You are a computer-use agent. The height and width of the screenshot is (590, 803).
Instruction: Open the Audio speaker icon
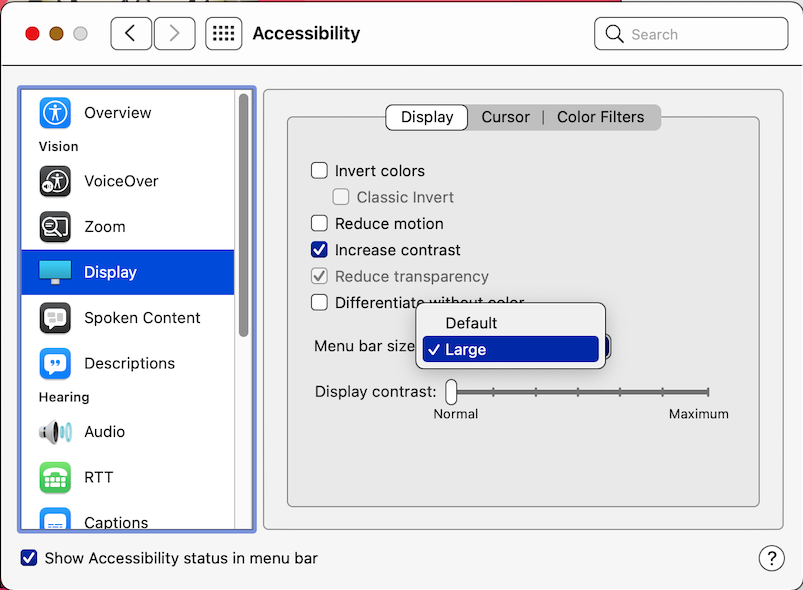[55, 432]
